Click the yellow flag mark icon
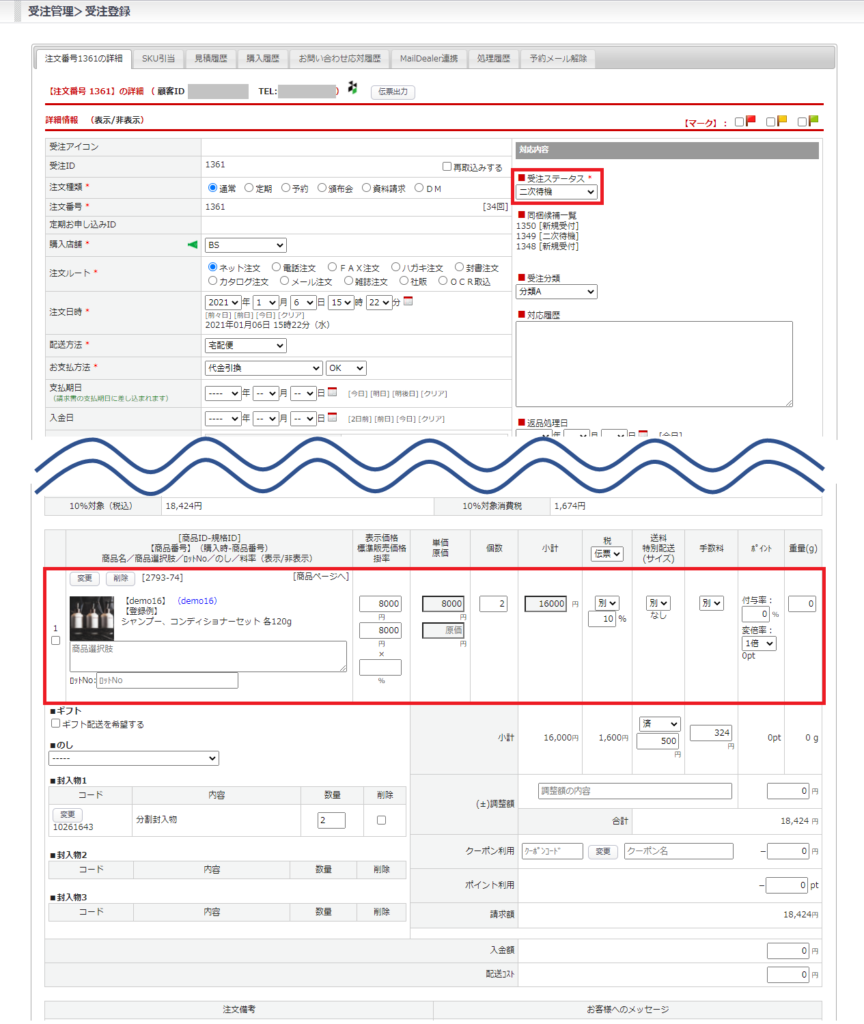The image size is (864, 1024). point(781,122)
